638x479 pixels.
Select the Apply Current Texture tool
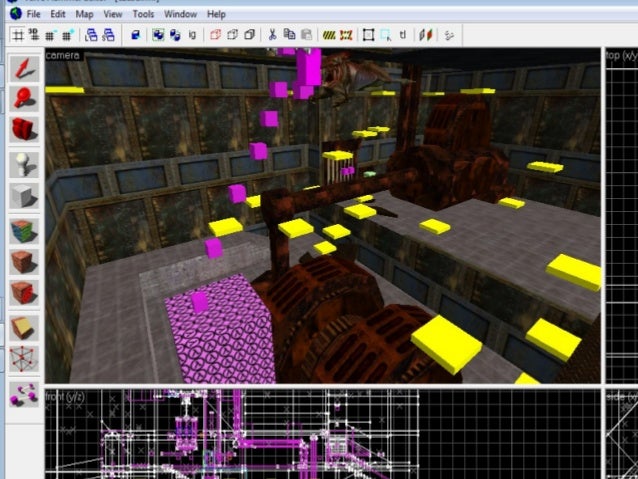(x=24, y=262)
